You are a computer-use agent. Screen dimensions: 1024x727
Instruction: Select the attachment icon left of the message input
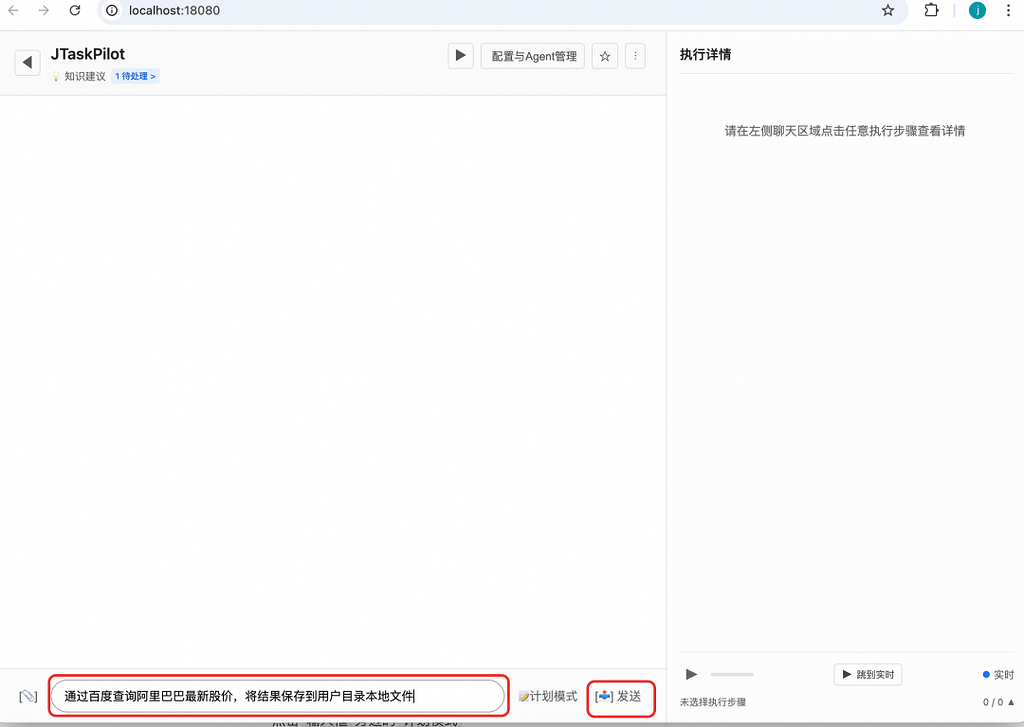tap(29, 696)
